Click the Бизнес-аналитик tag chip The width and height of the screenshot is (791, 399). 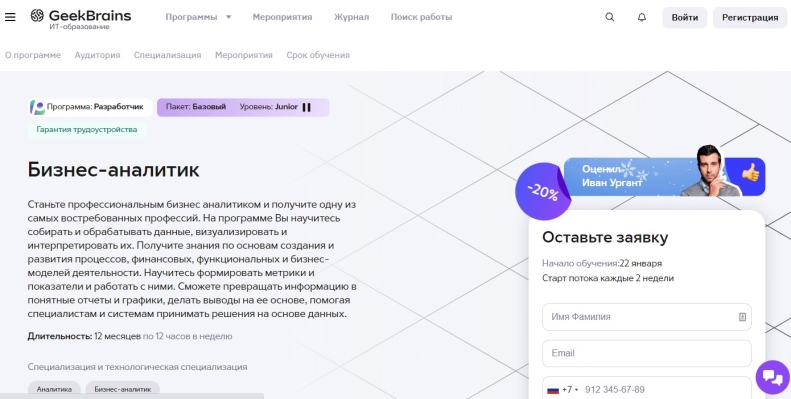123,389
